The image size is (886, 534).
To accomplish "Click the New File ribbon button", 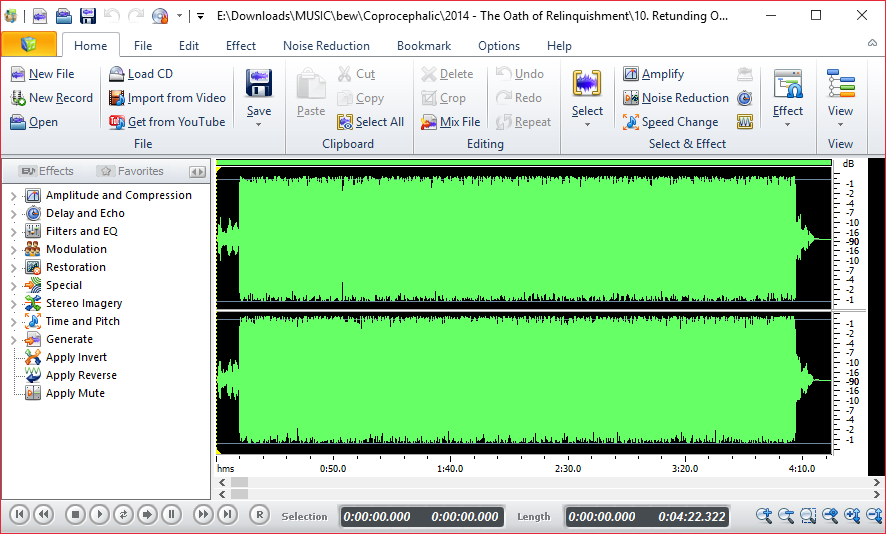I will (42, 74).
